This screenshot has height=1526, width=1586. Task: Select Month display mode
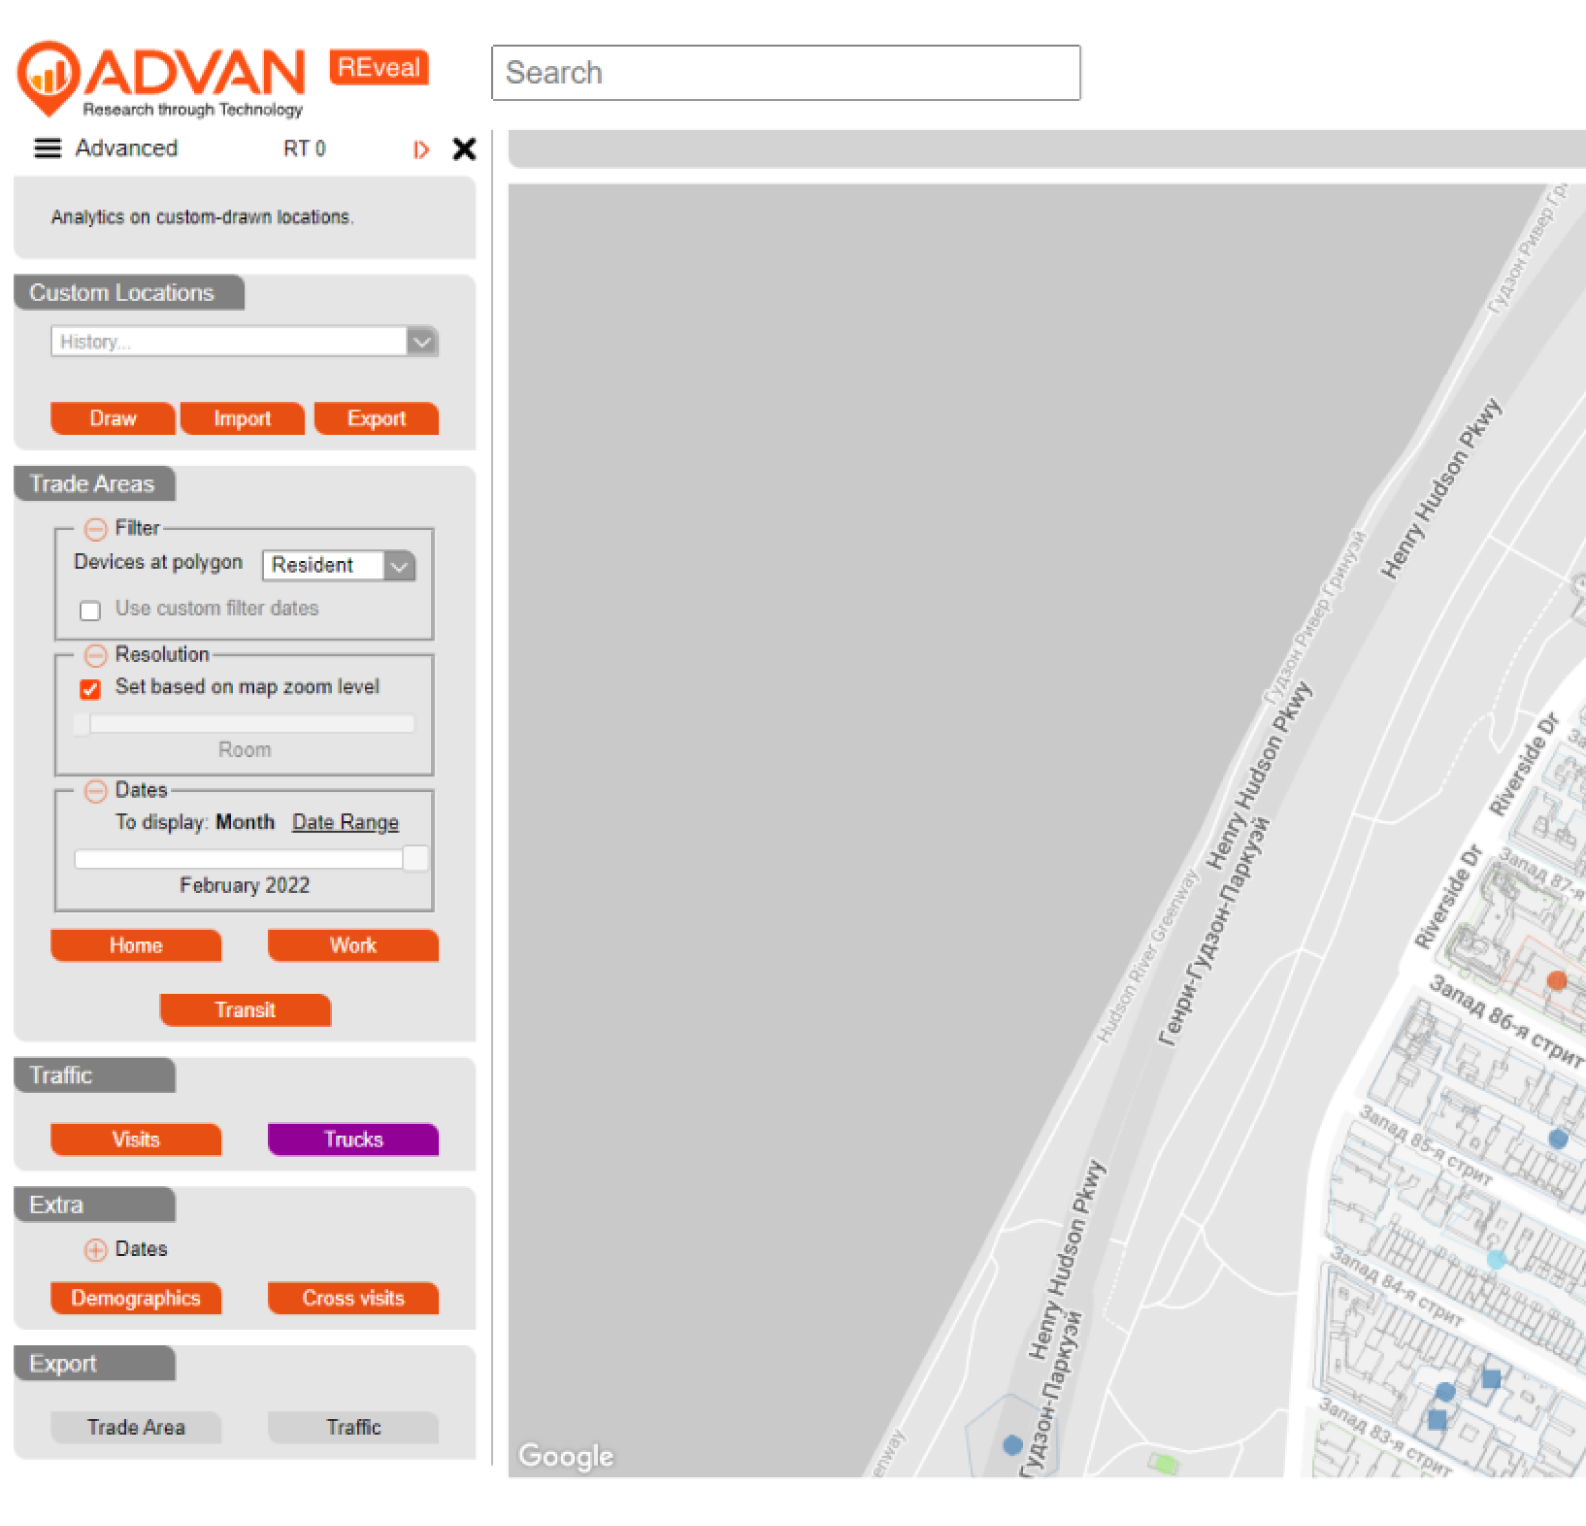click(245, 822)
